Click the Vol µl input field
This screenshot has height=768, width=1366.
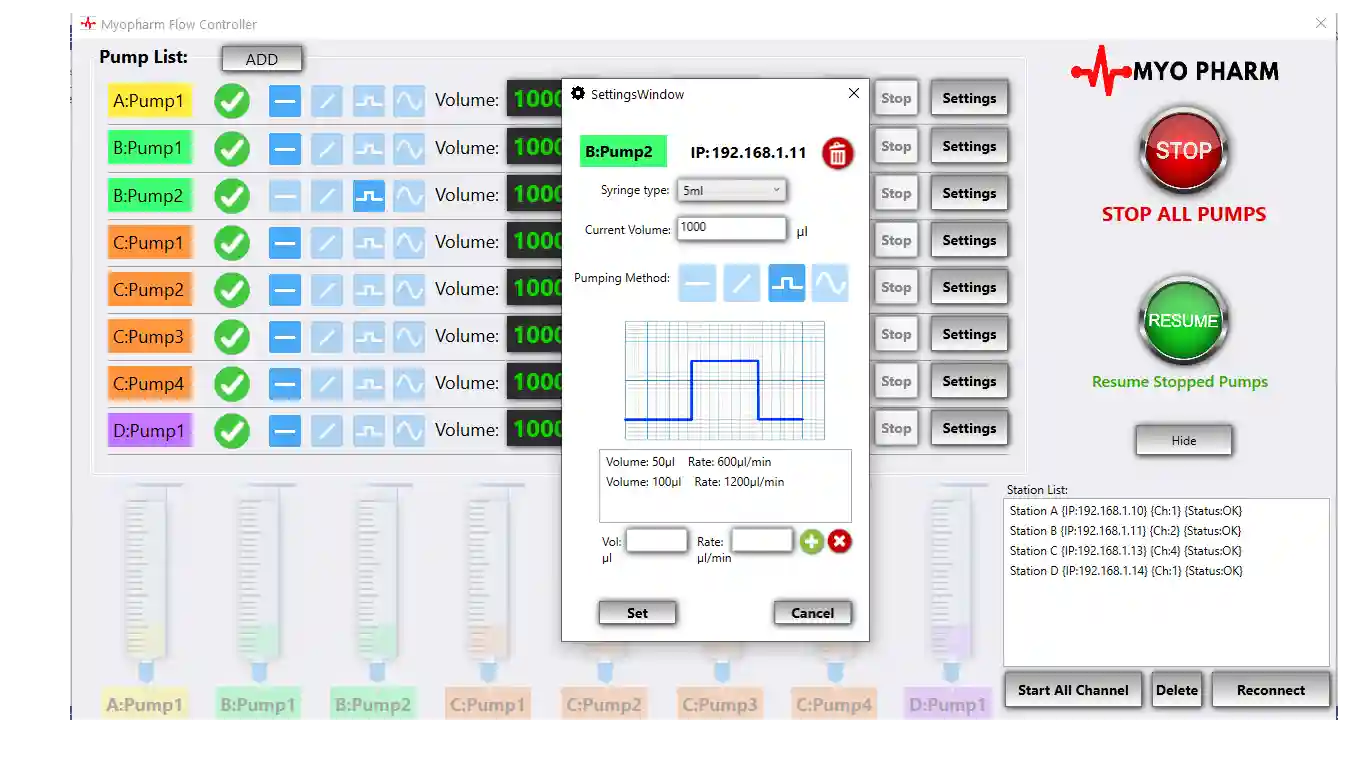(657, 541)
